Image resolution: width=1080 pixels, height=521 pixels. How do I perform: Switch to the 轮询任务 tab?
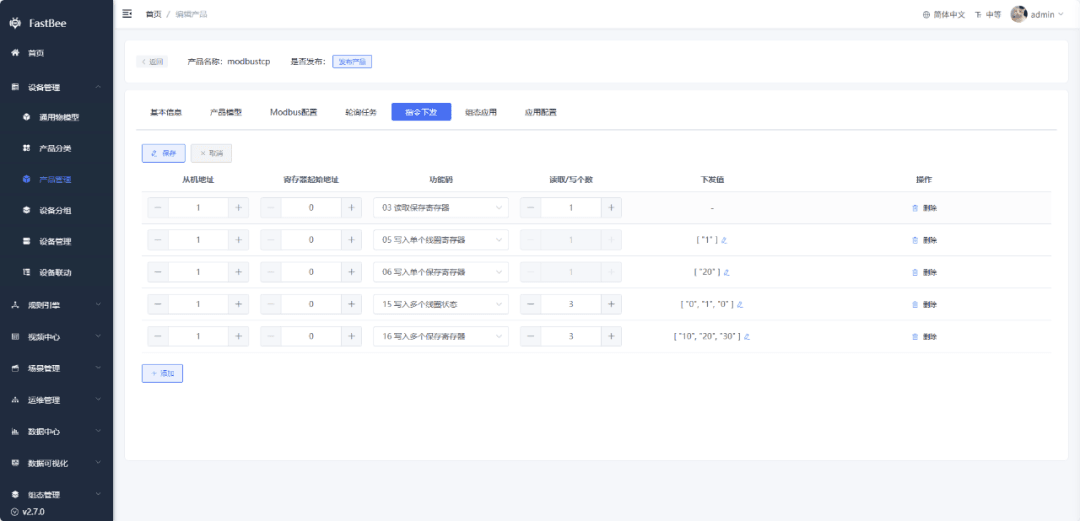pos(361,112)
